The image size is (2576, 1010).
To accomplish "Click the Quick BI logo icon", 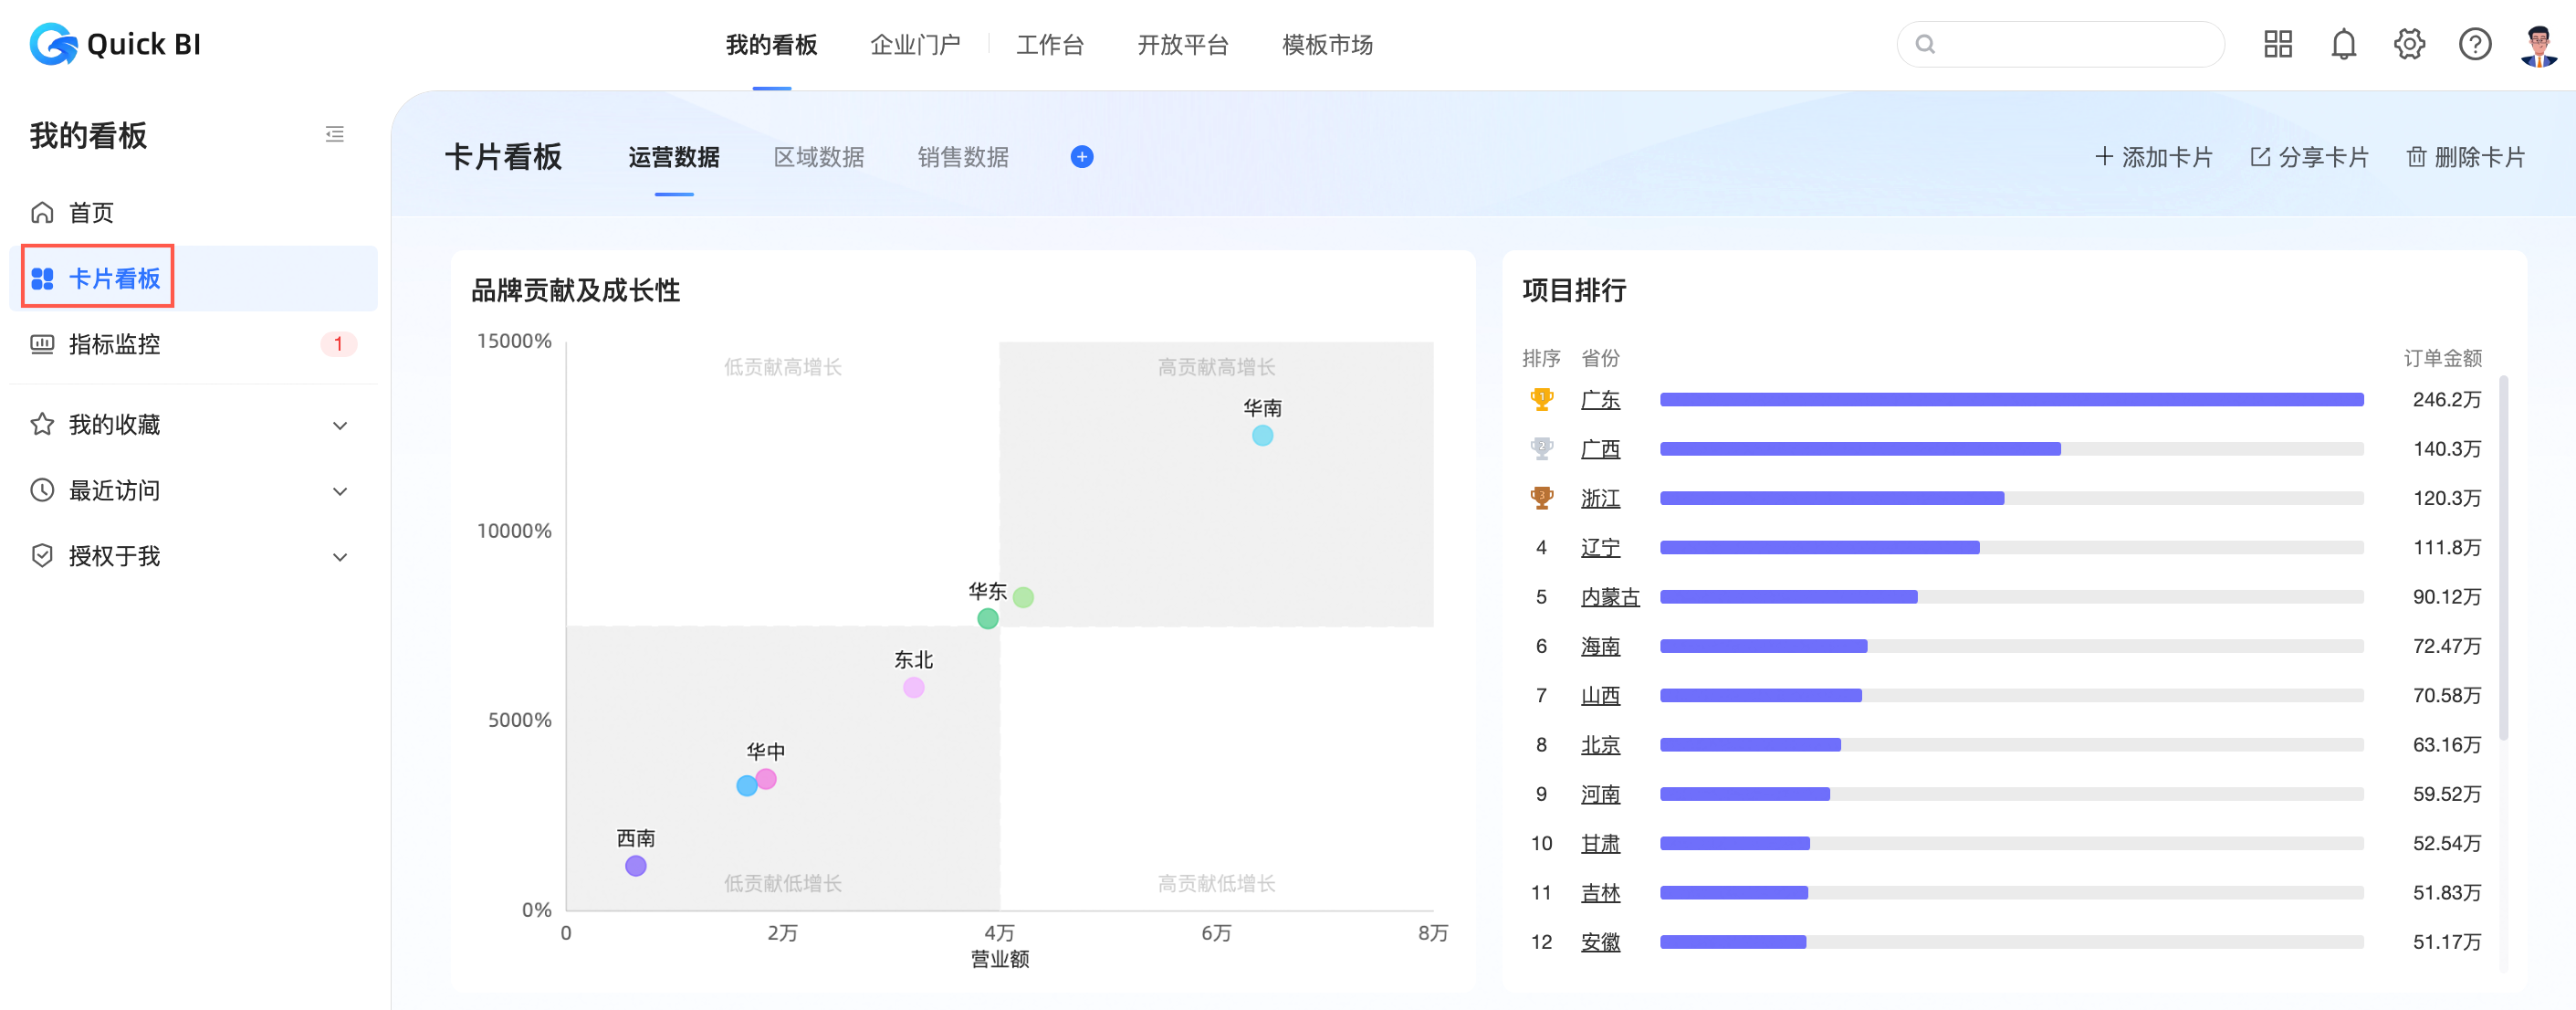I will [x=53, y=44].
